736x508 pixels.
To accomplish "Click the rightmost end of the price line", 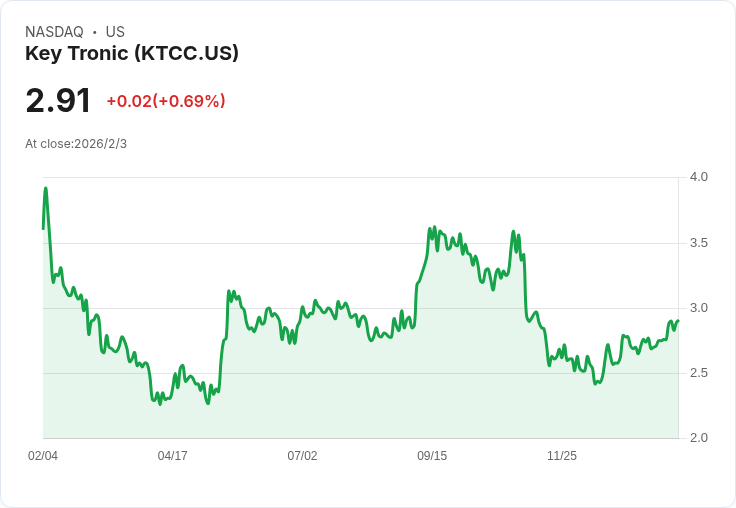I will (677, 321).
